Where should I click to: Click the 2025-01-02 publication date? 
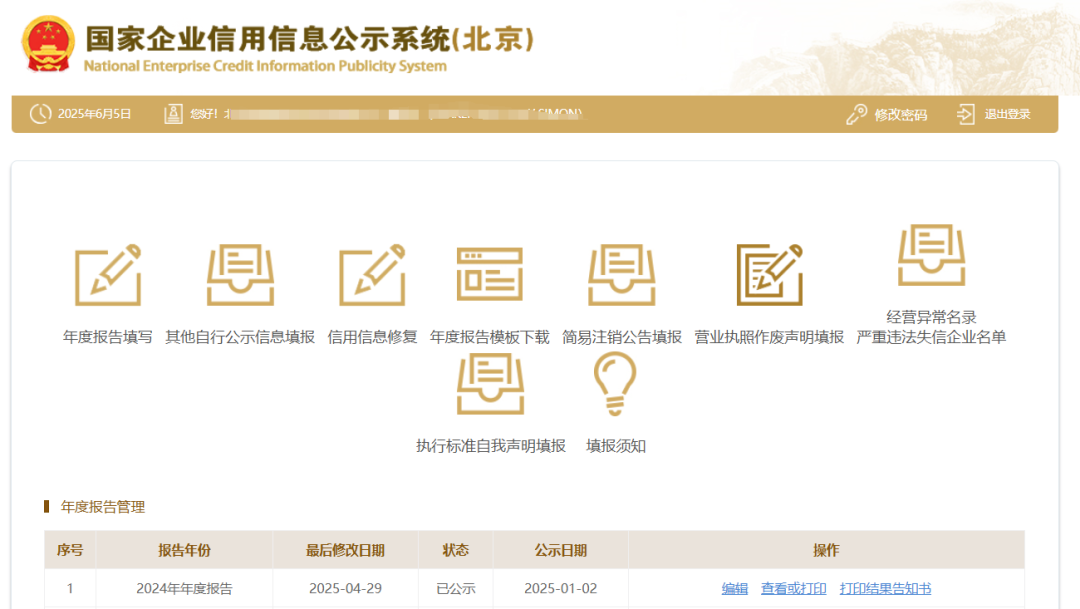[x=561, y=589]
